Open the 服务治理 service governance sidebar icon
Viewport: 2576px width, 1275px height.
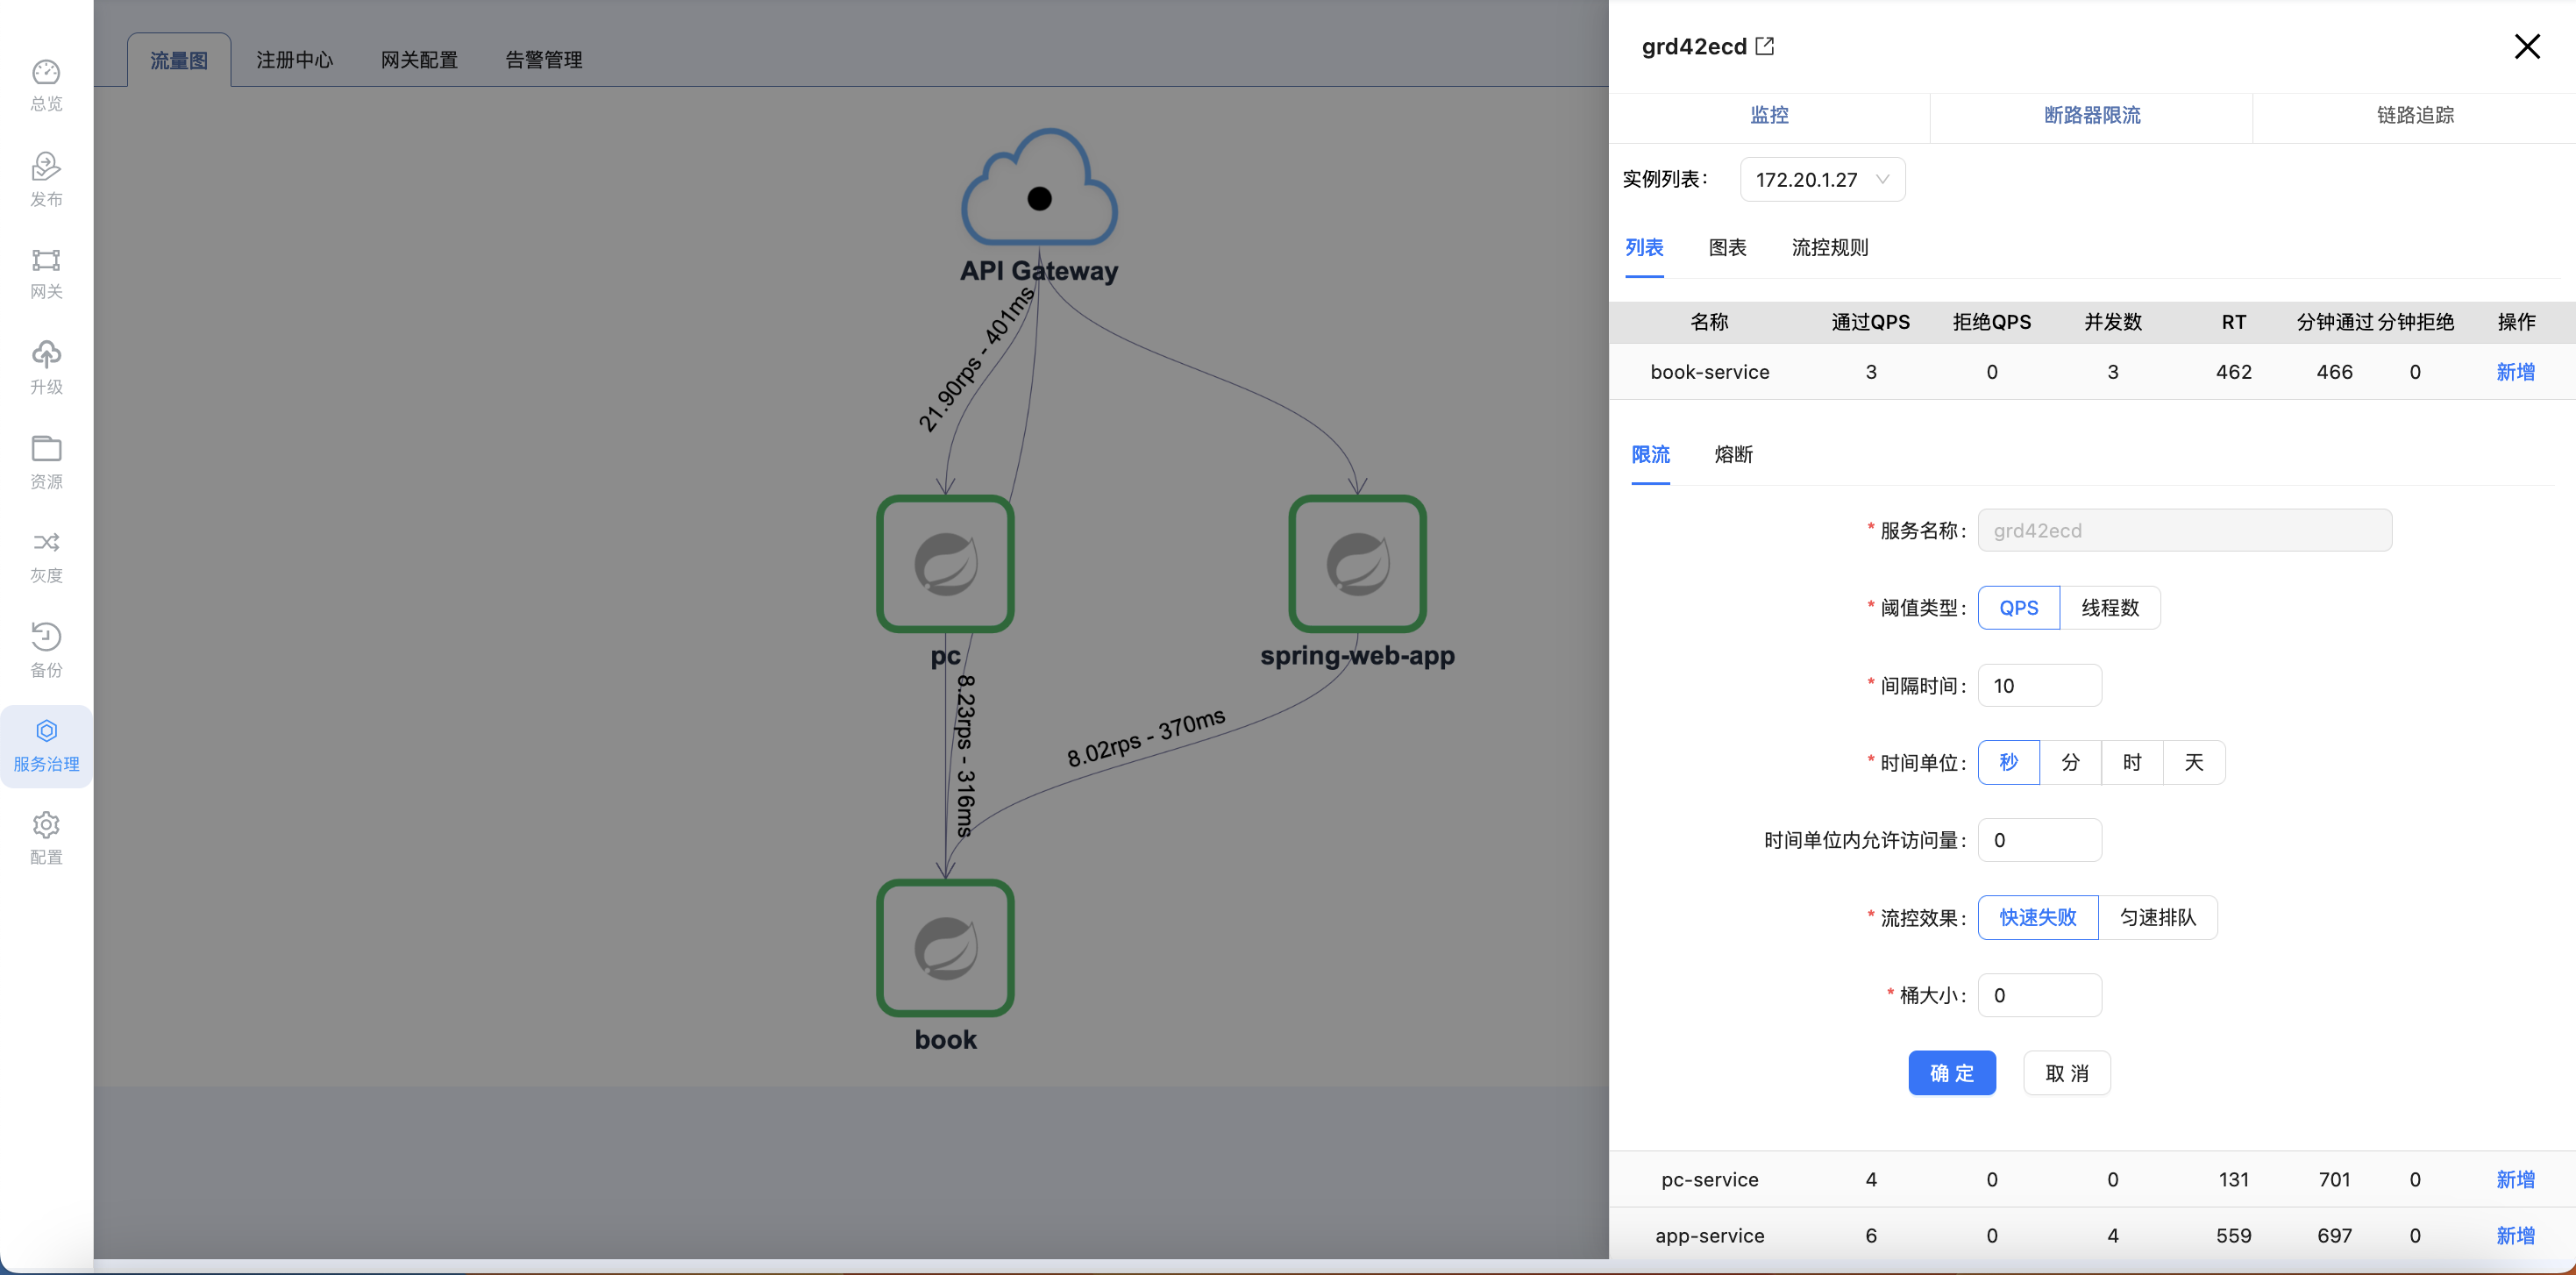click(46, 745)
